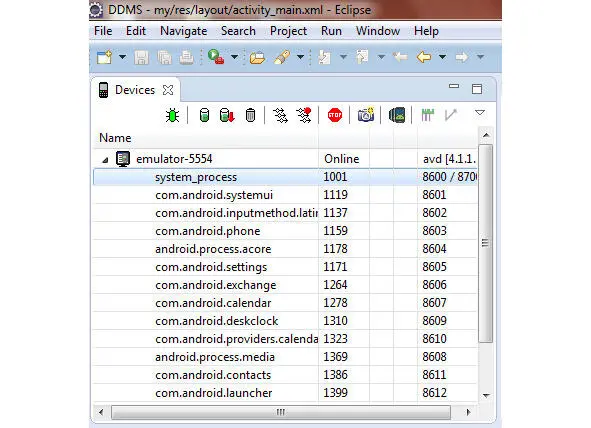Open the Forward history dropdown arrow
This screenshot has height=428, width=591.
click(480, 57)
